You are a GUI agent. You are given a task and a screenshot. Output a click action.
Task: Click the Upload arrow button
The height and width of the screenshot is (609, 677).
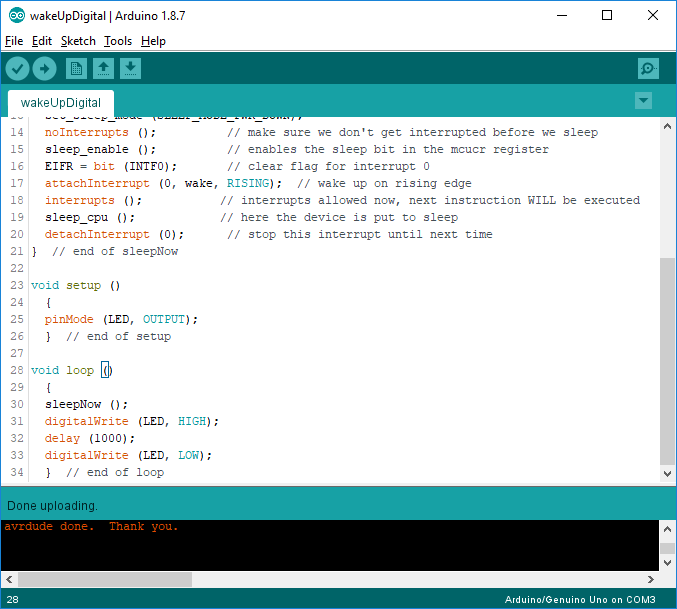[44, 69]
